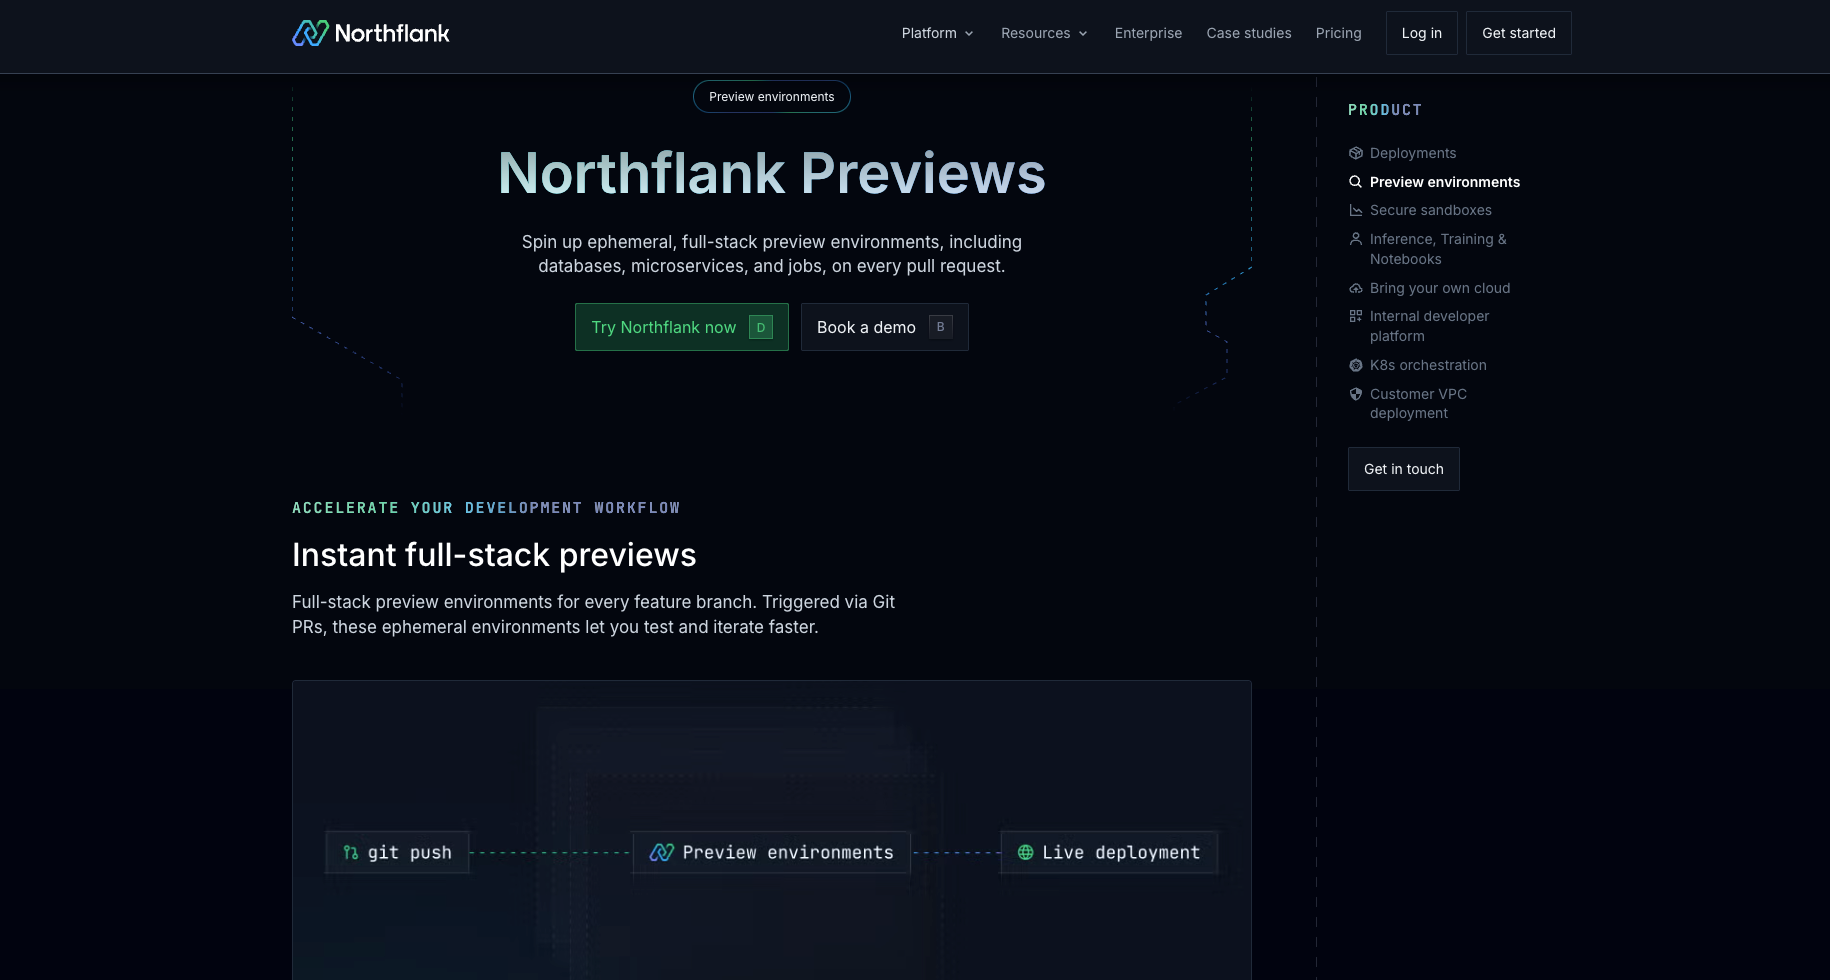Click the Secure sandboxes icon

(1356, 210)
